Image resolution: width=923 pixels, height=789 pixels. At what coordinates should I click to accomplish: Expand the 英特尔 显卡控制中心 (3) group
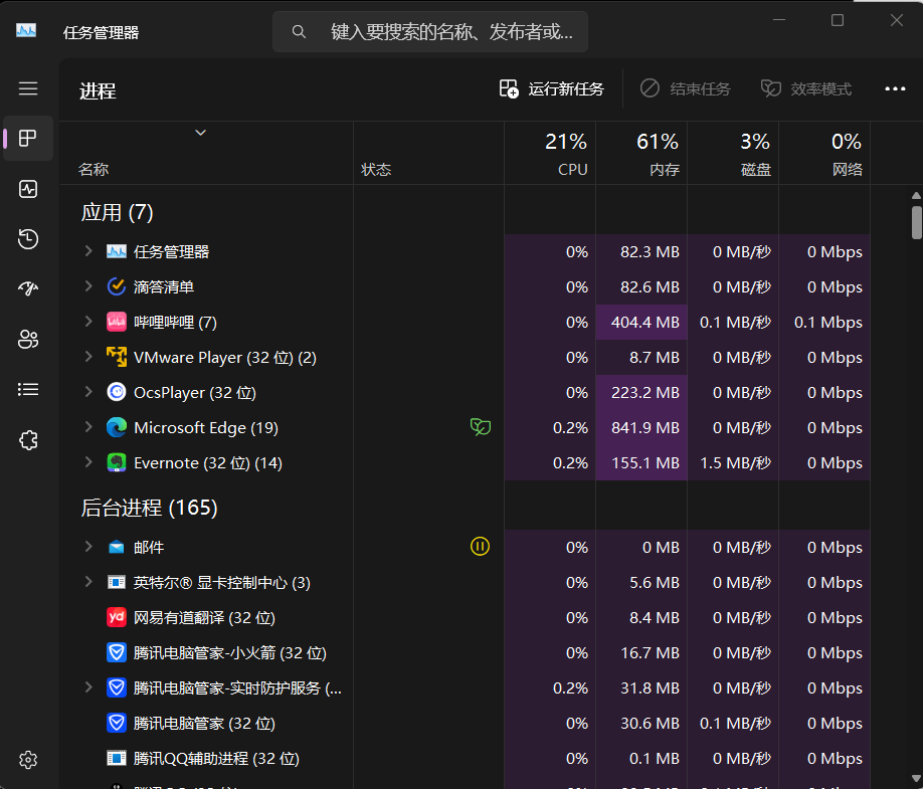pos(88,582)
